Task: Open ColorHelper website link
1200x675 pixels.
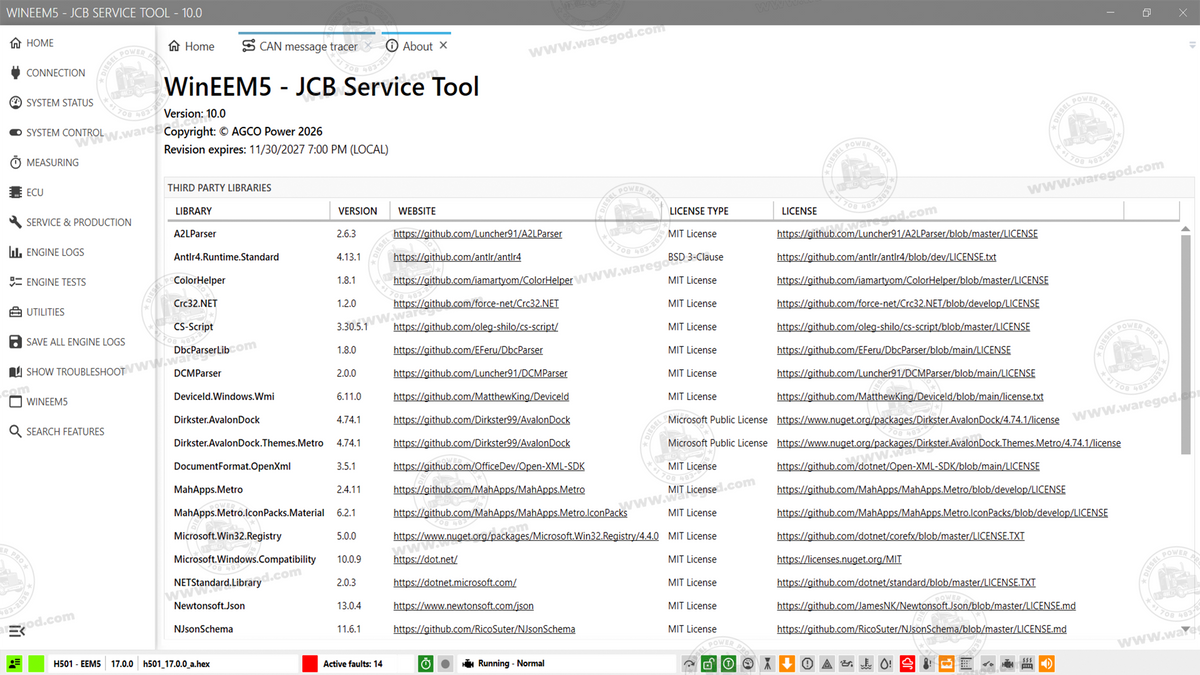Action: [483, 280]
